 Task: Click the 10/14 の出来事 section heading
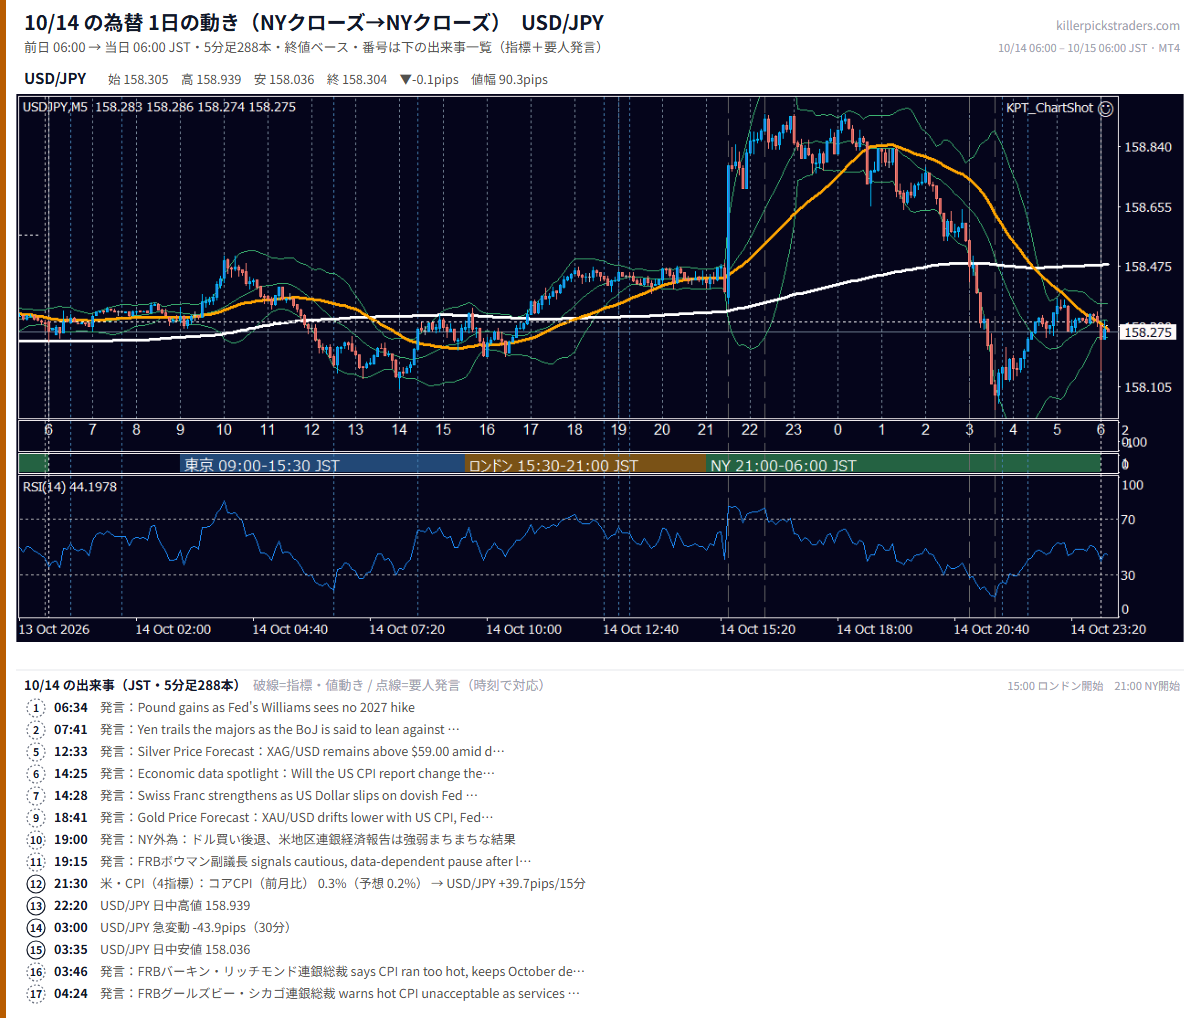132,686
